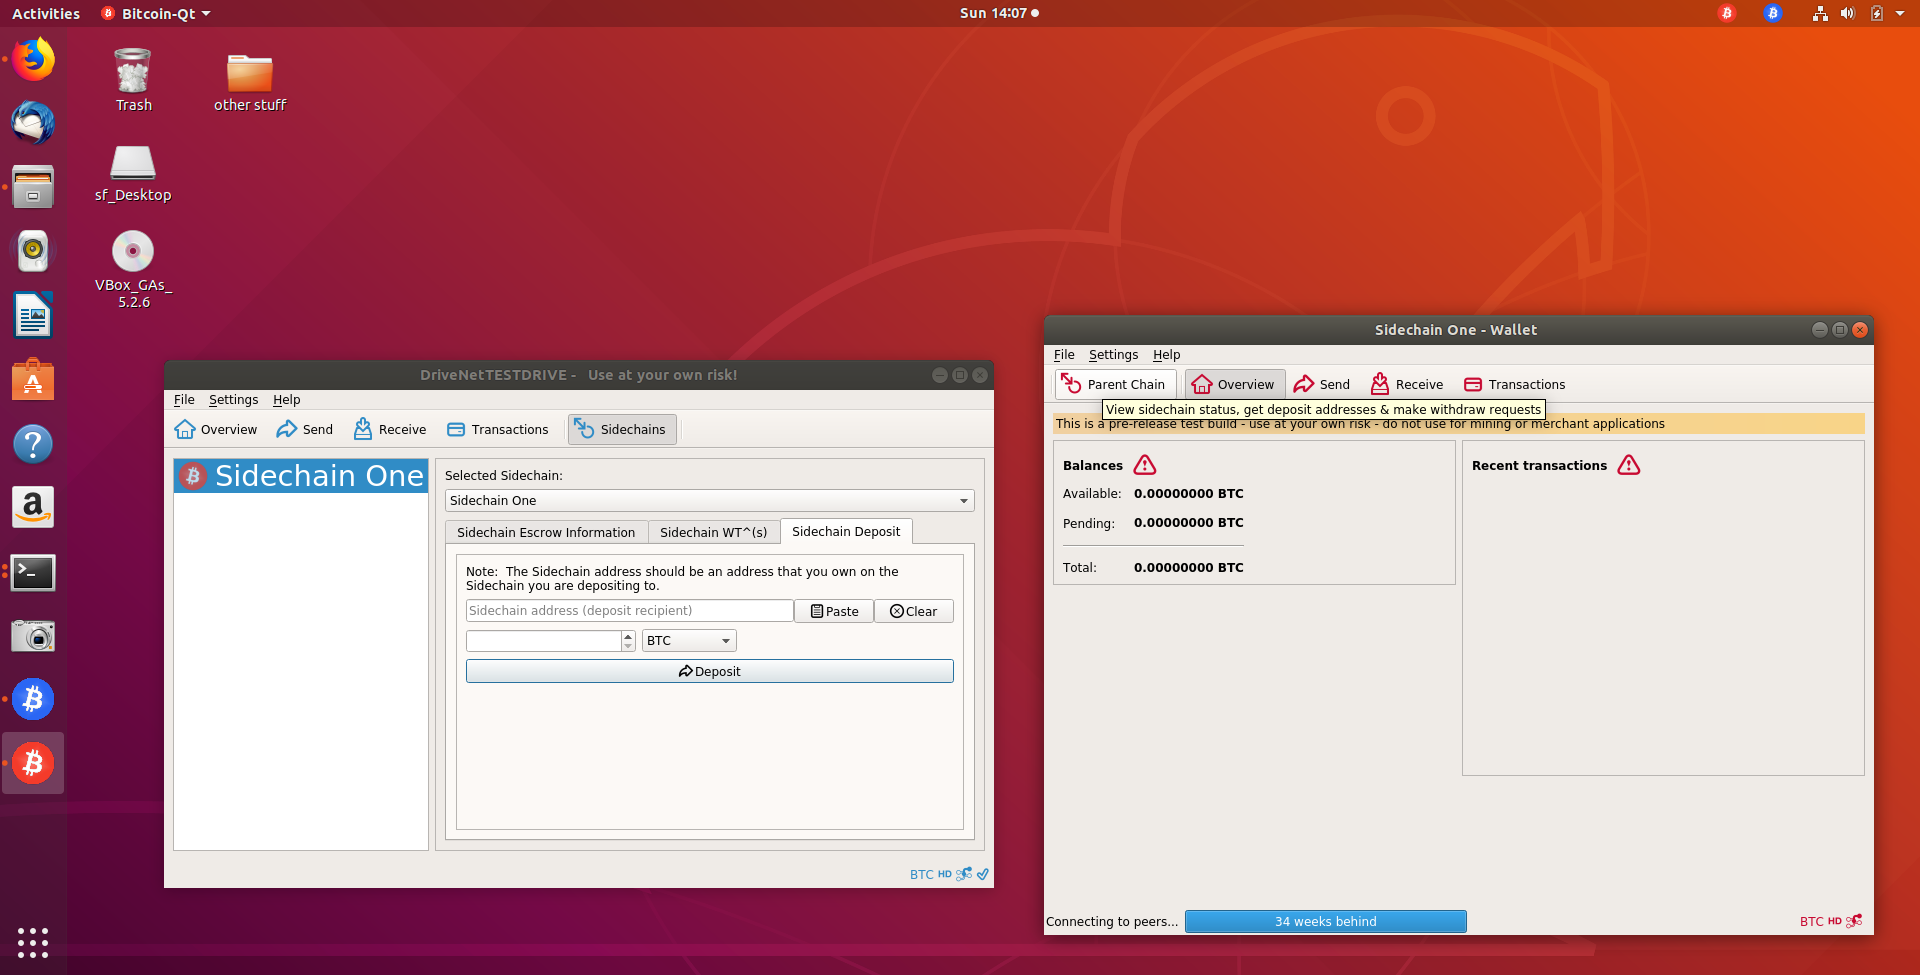Open Sidechain wallet File menu
The height and width of the screenshot is (975, 1920).
coord(1064,354)
